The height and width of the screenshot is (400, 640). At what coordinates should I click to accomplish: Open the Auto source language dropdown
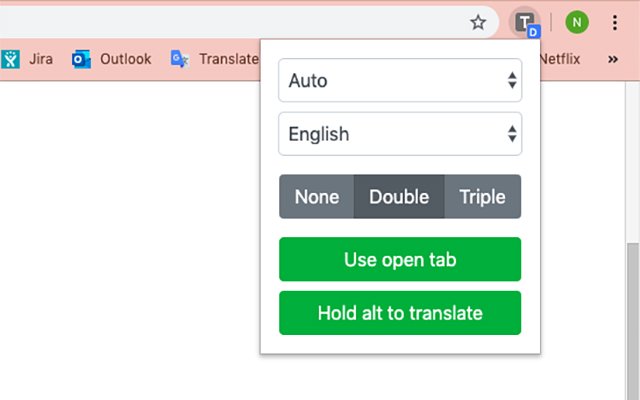400,80
